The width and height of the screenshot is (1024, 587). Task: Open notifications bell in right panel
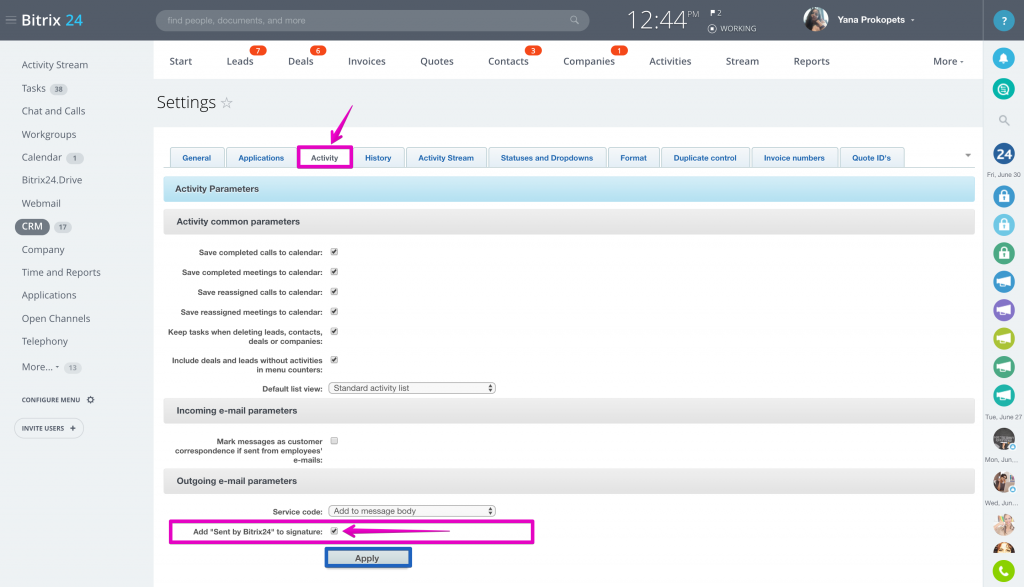(1004, 59)
